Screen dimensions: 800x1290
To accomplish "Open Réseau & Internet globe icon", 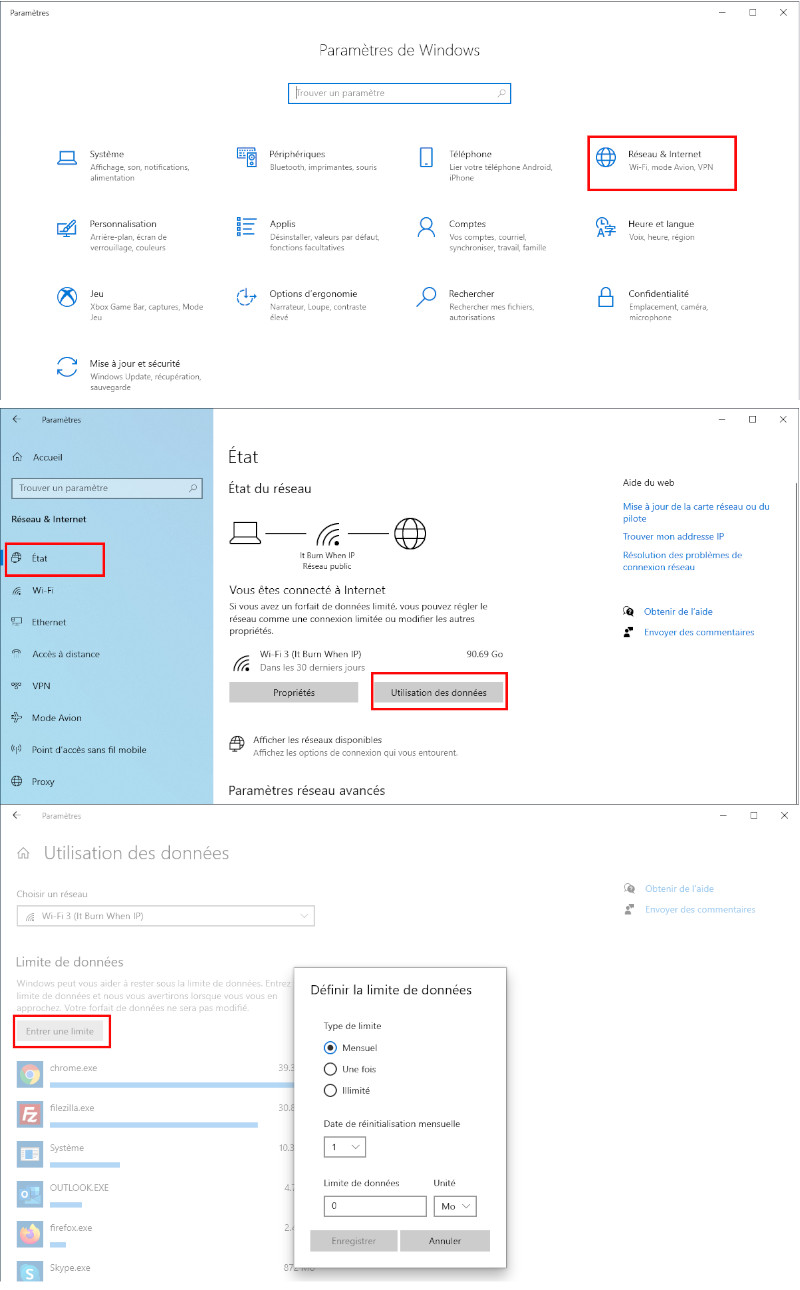I will 606,158.
